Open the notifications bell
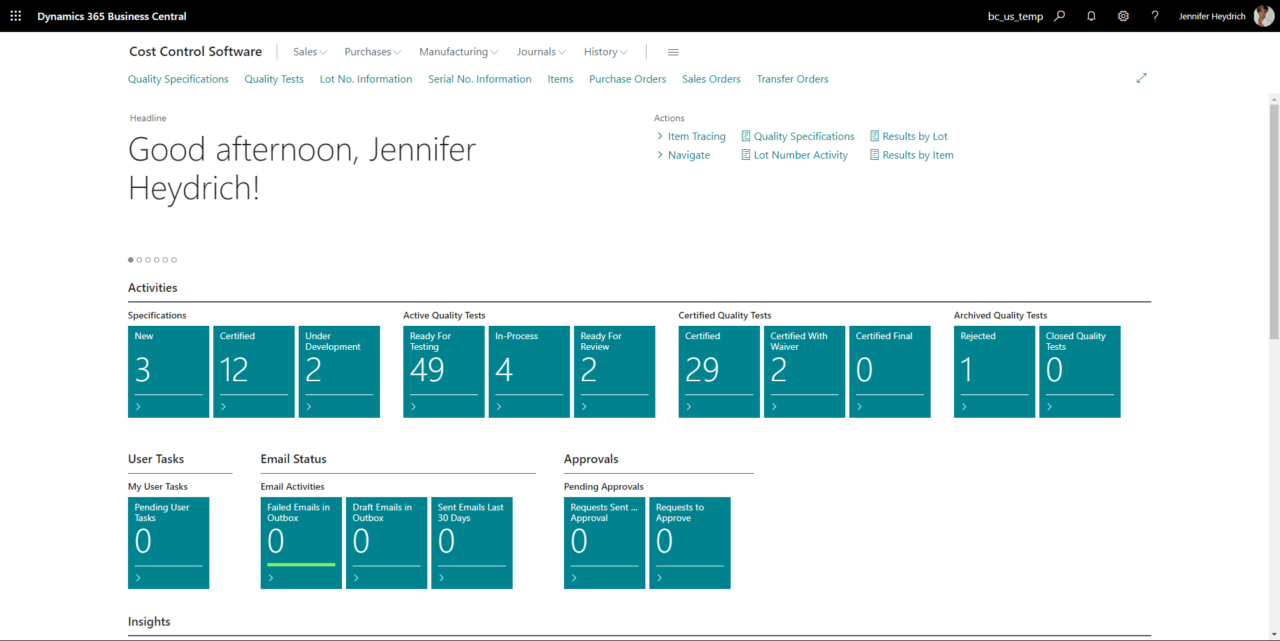1280x641 pixels. point(1091,16)
